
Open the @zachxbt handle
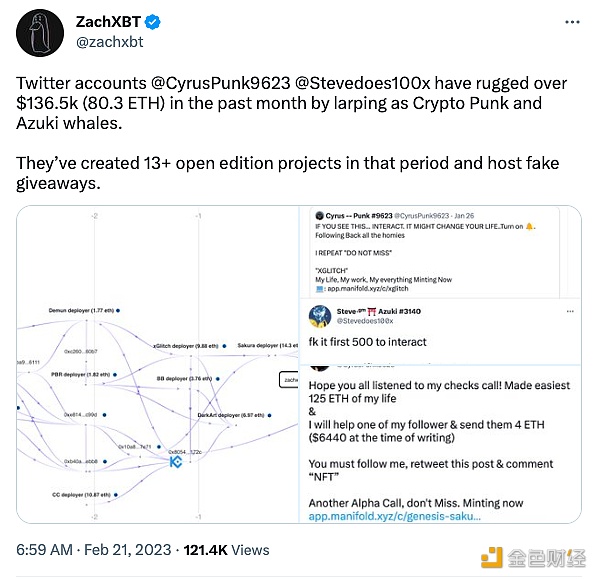(x=110, y=42)
